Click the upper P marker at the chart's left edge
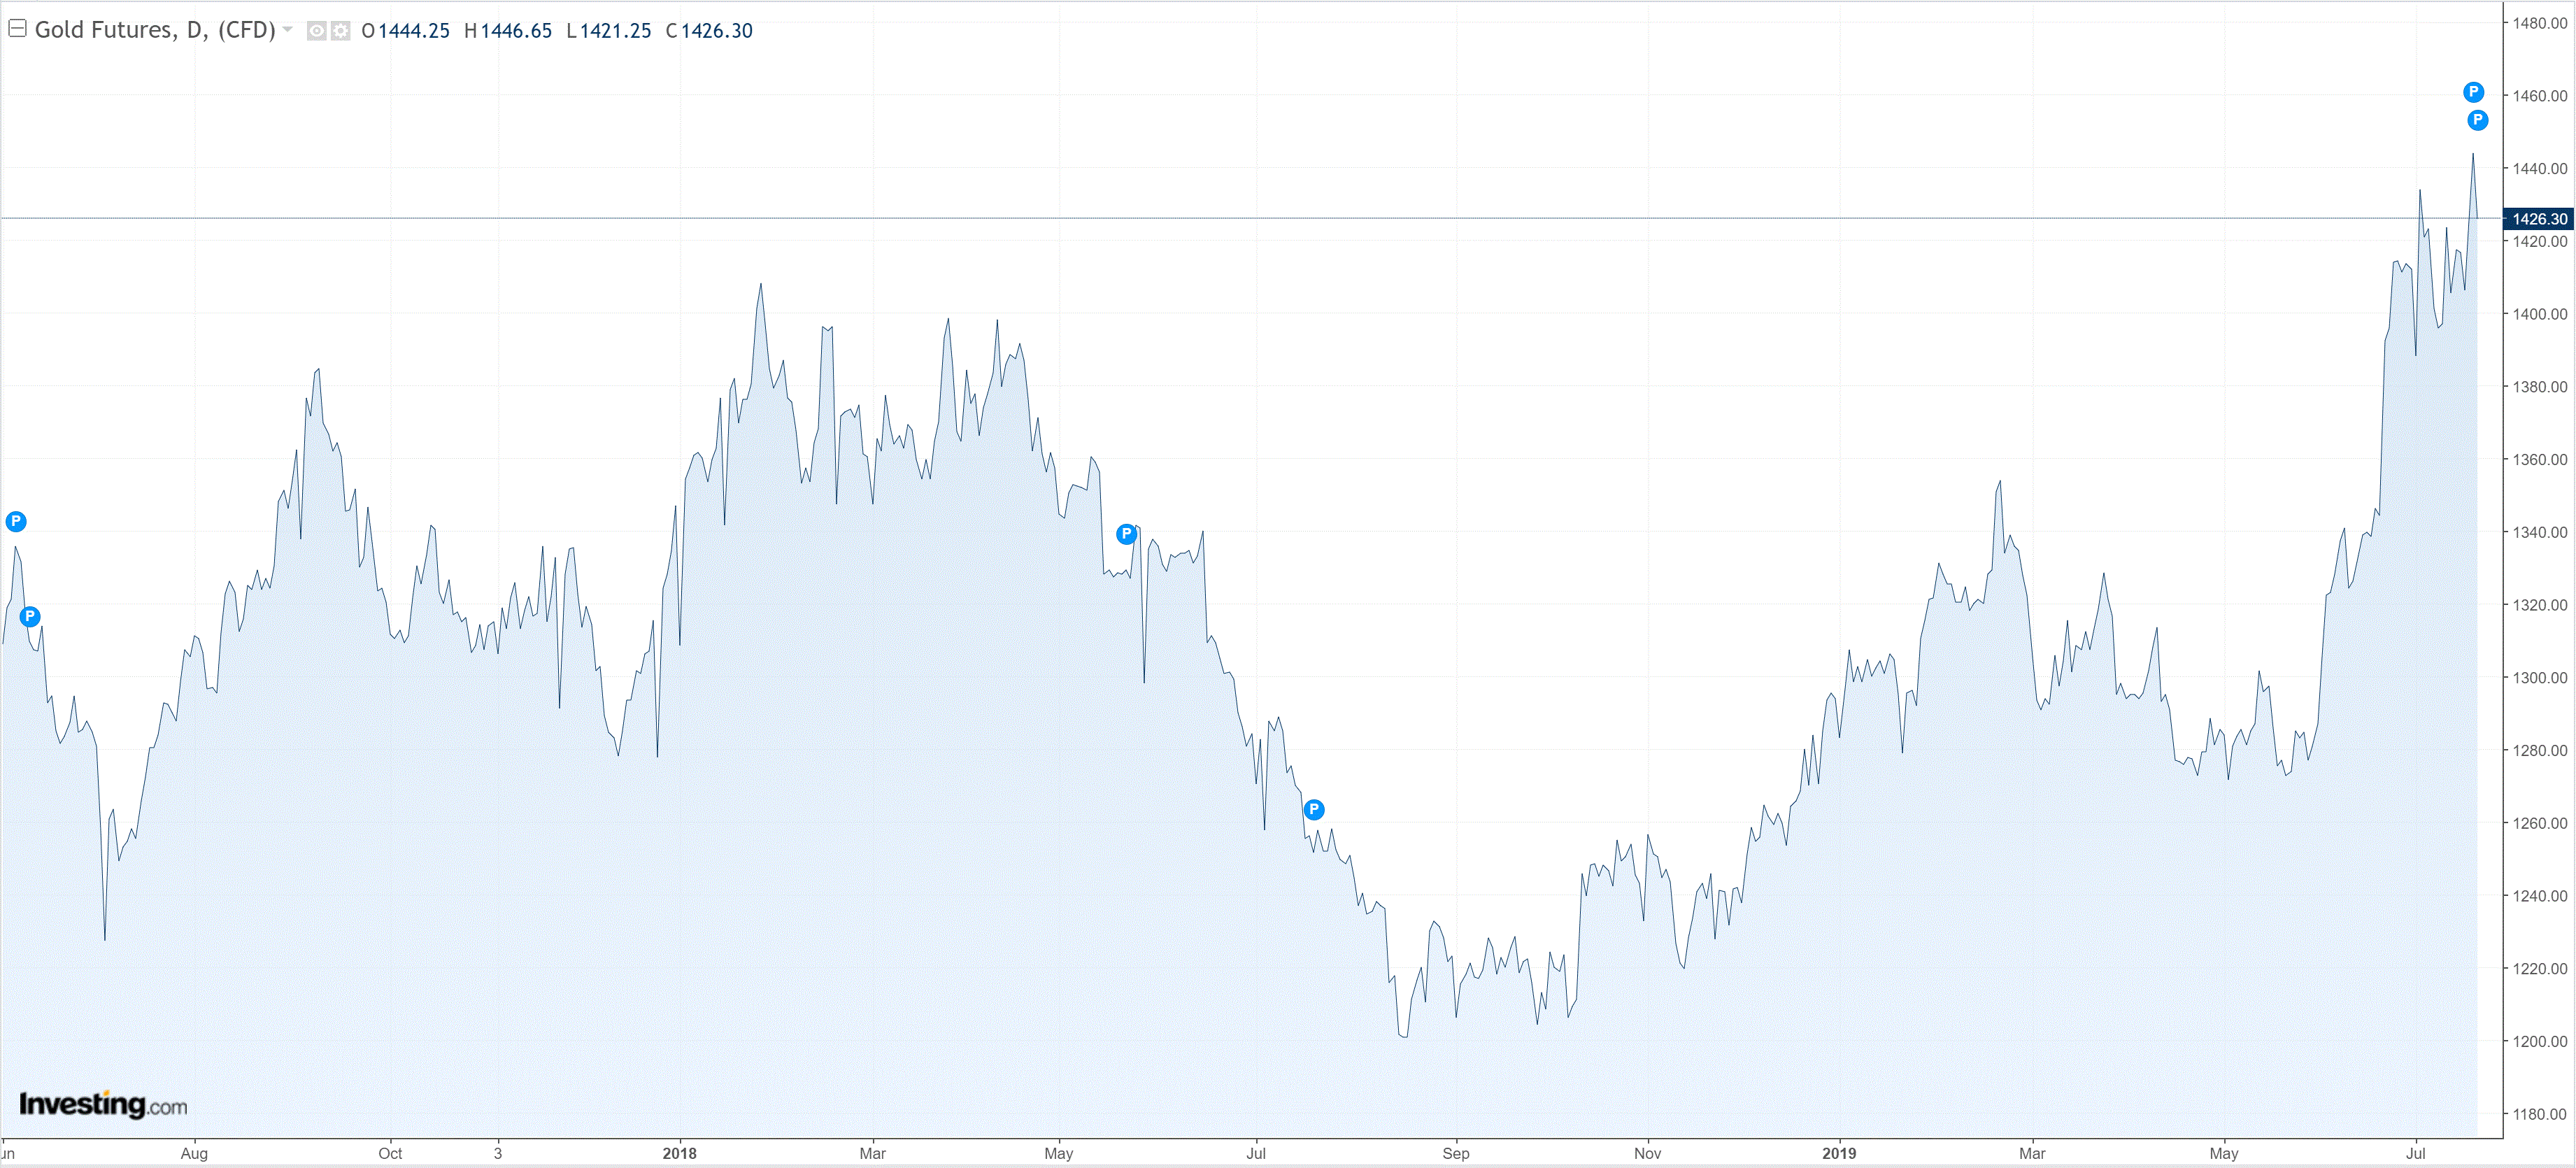 [16, 521]
